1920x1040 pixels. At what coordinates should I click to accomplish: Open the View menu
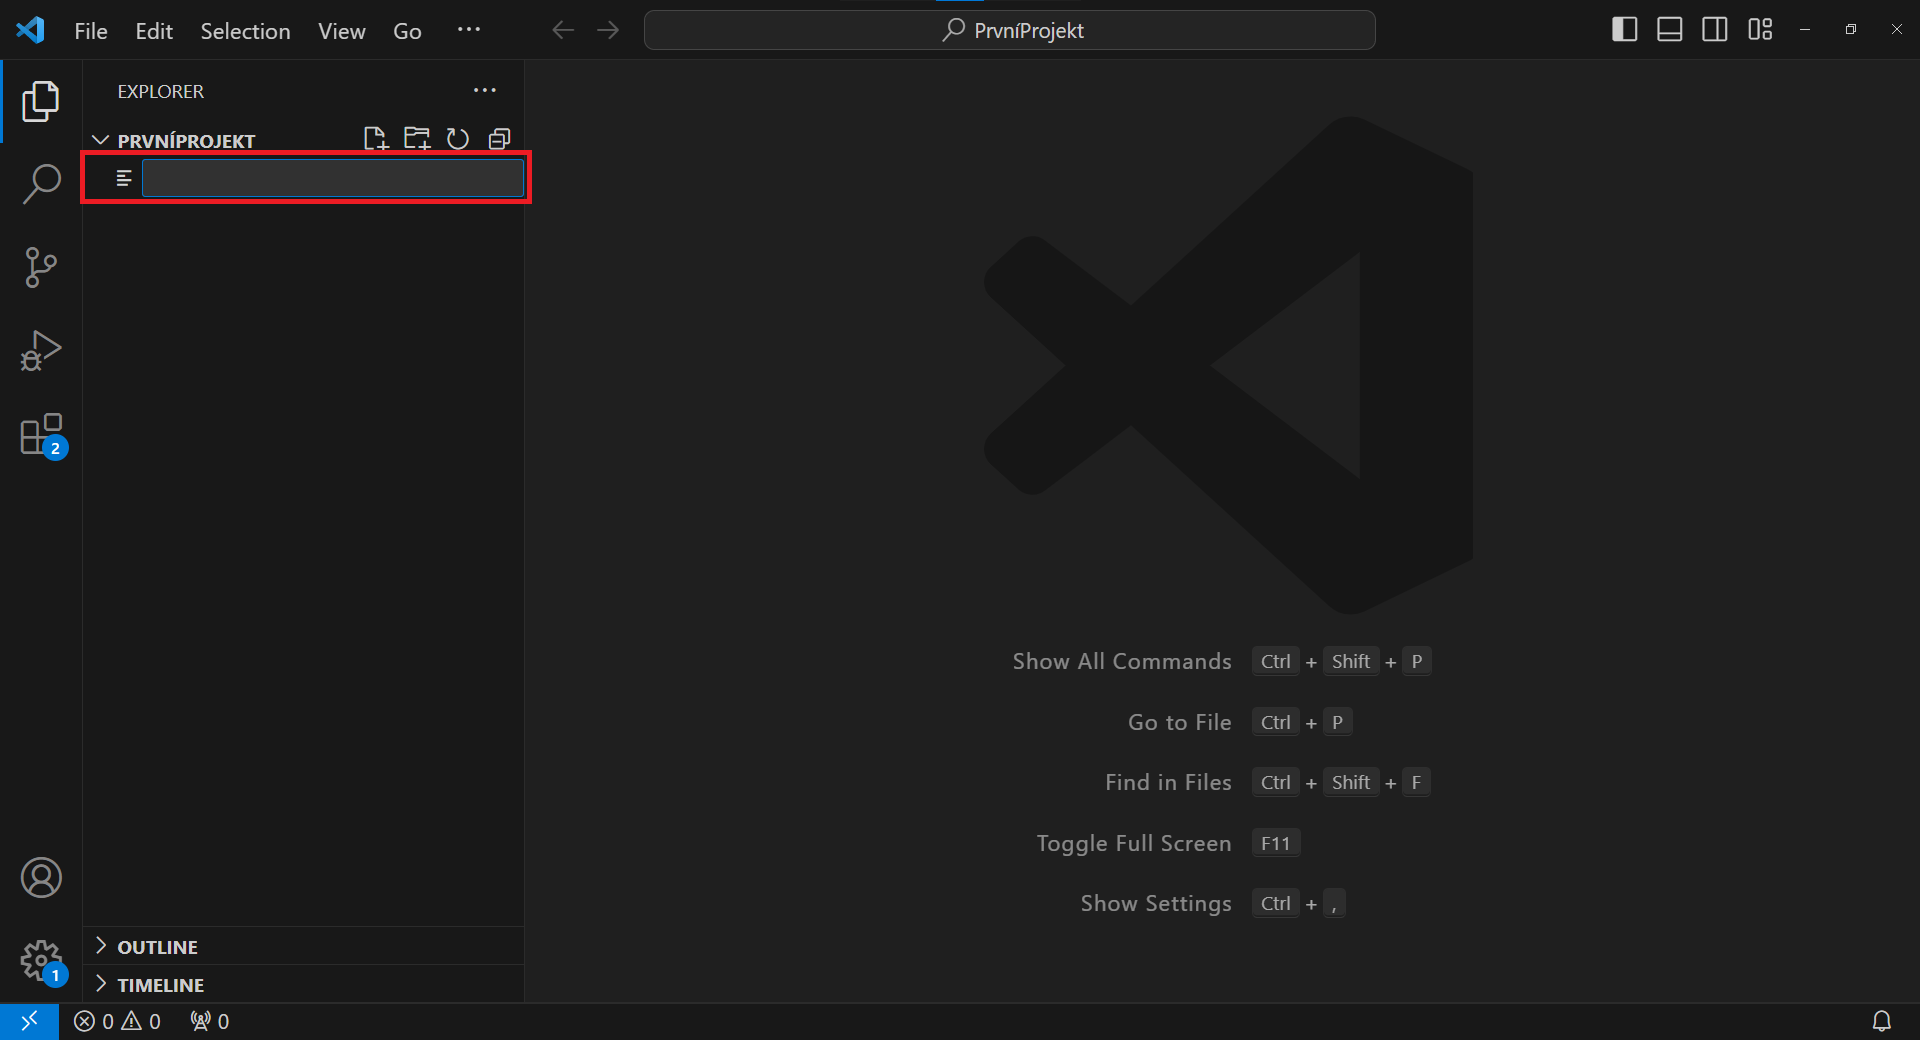click(341, 30)
